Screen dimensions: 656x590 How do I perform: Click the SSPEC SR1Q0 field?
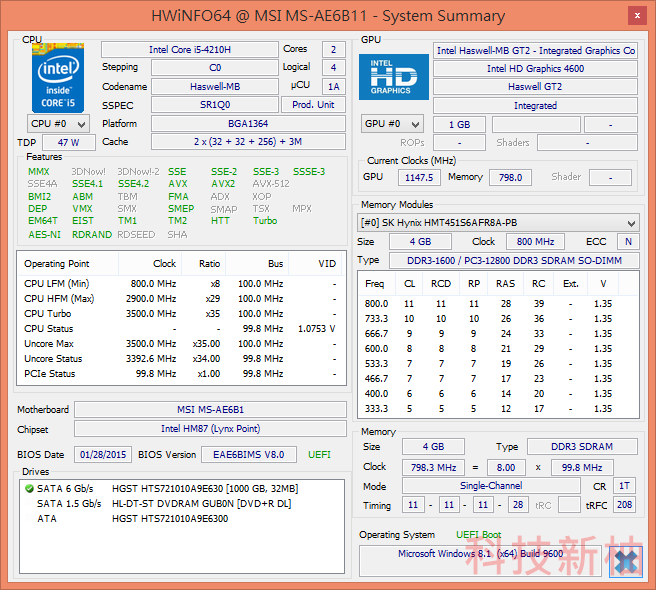215,105
